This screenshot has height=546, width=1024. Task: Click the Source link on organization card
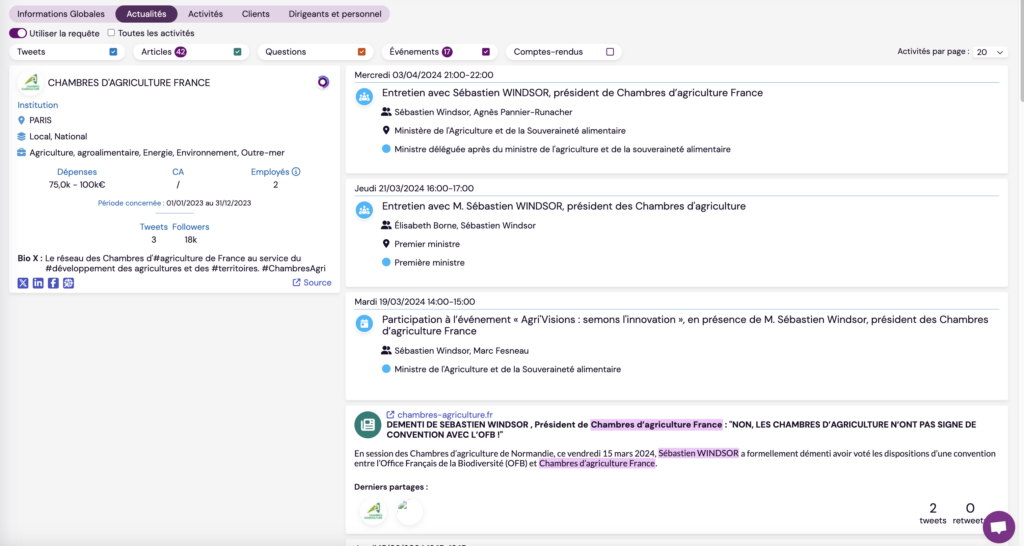(312, 283)
